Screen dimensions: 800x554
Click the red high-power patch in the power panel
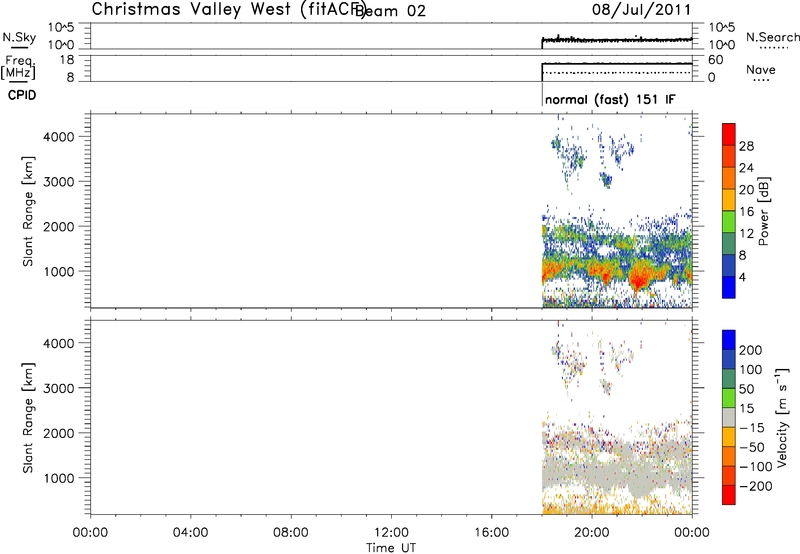[638, 278]
